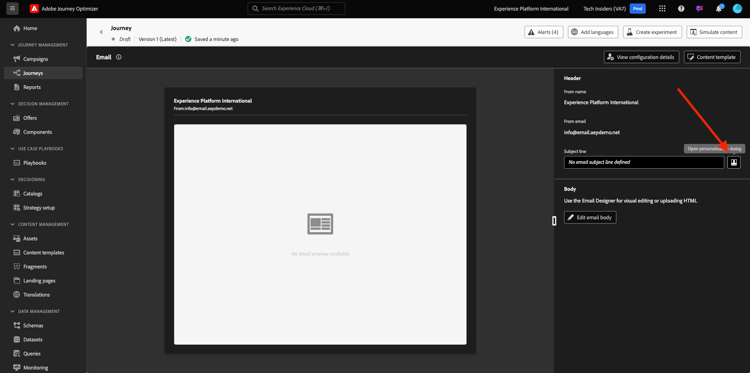Image resolution: width=750 pixels, height=373 pixels.
Task: Click the Draft status label
Action: (x=125, y=39)
